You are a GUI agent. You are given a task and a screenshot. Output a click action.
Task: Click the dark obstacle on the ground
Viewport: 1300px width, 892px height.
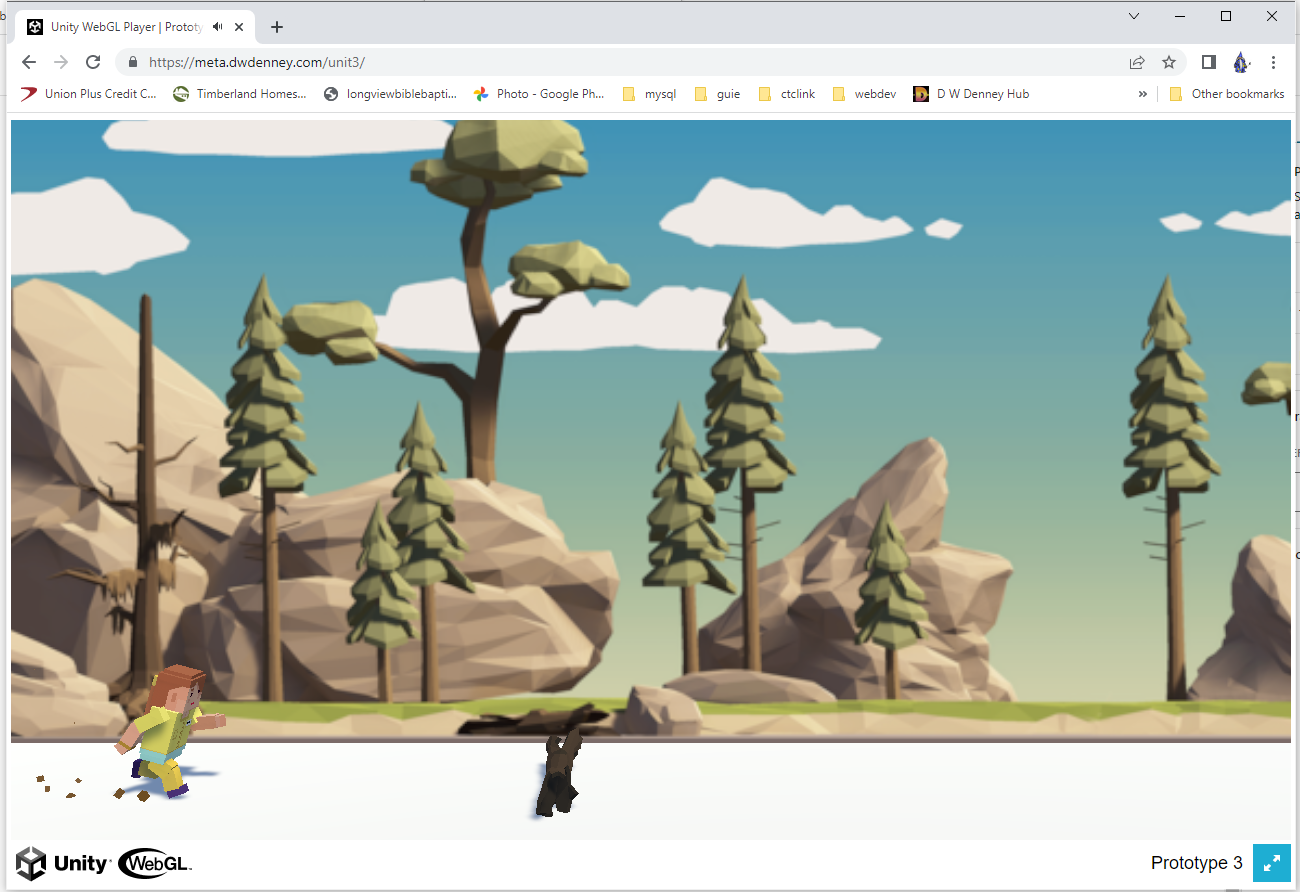(x=558, y=773)
